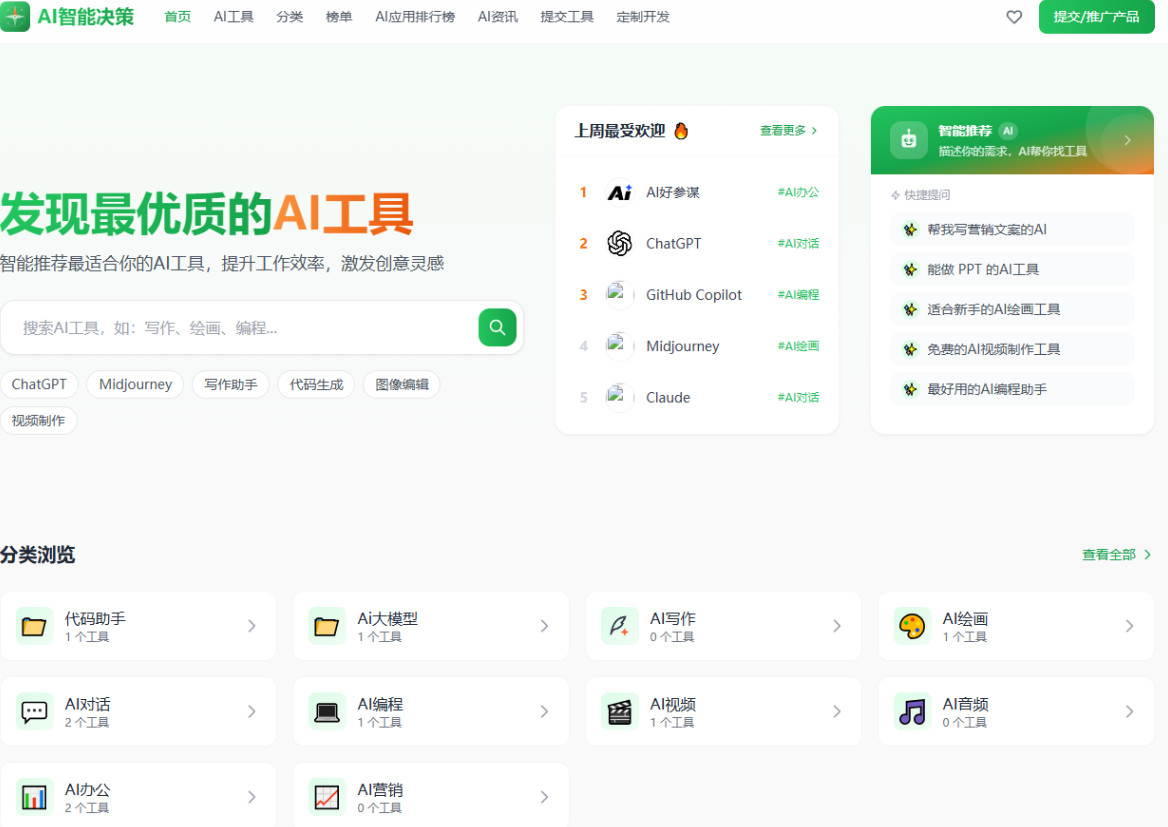Viewport: 1168px width, 827px height.
Task: Click the Claude icon in the popular list
Action: click(x=619, y=397)
